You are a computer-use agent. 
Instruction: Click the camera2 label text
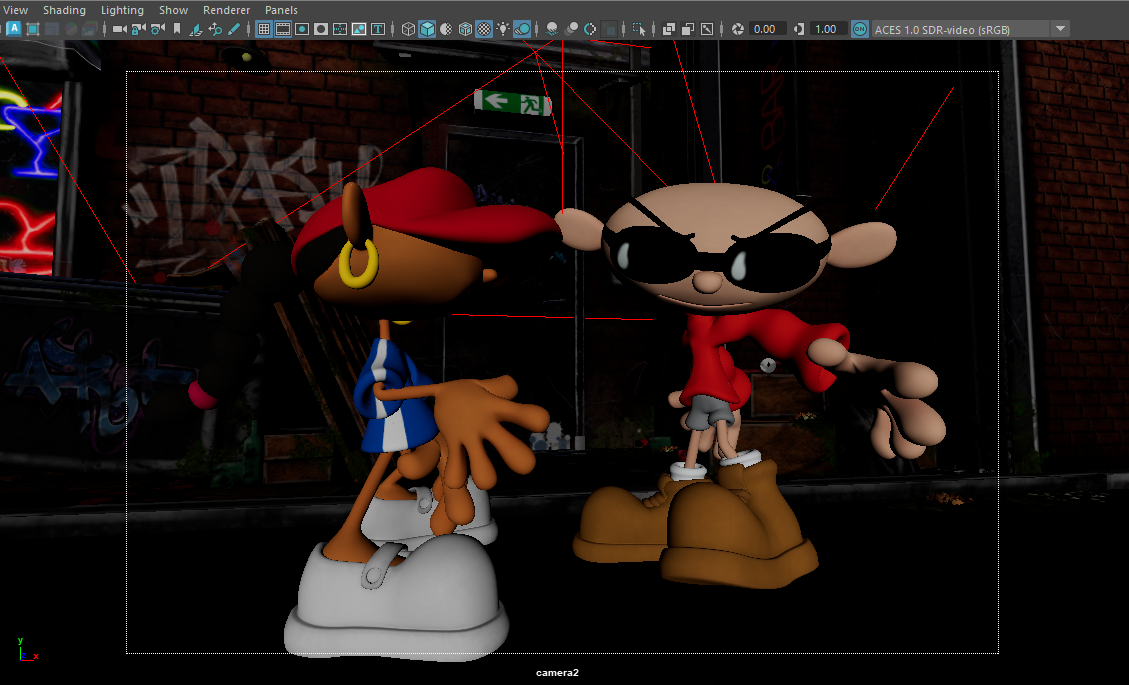557,672
